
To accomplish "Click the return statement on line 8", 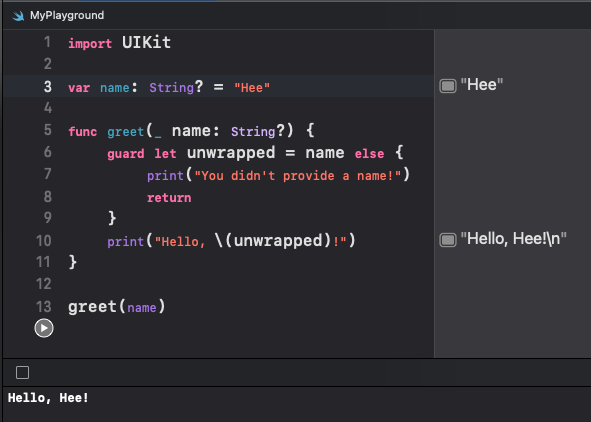I will click(169, 198).
